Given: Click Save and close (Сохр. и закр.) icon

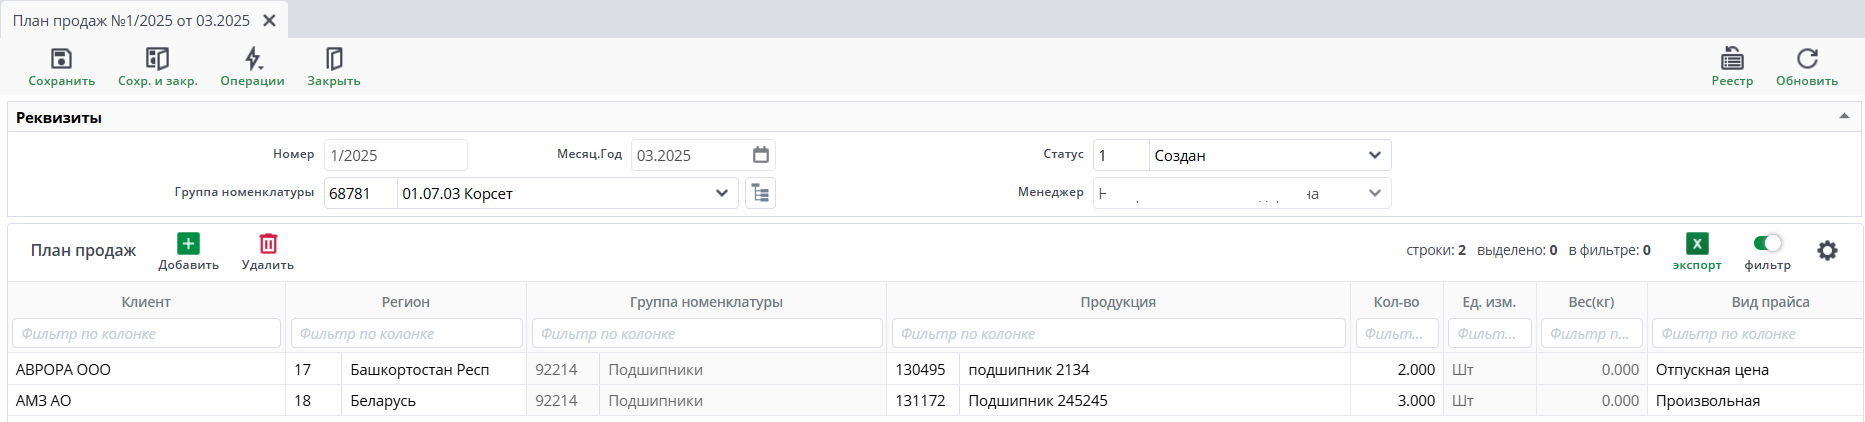Looking at the screenshot, I should point(157,59).
